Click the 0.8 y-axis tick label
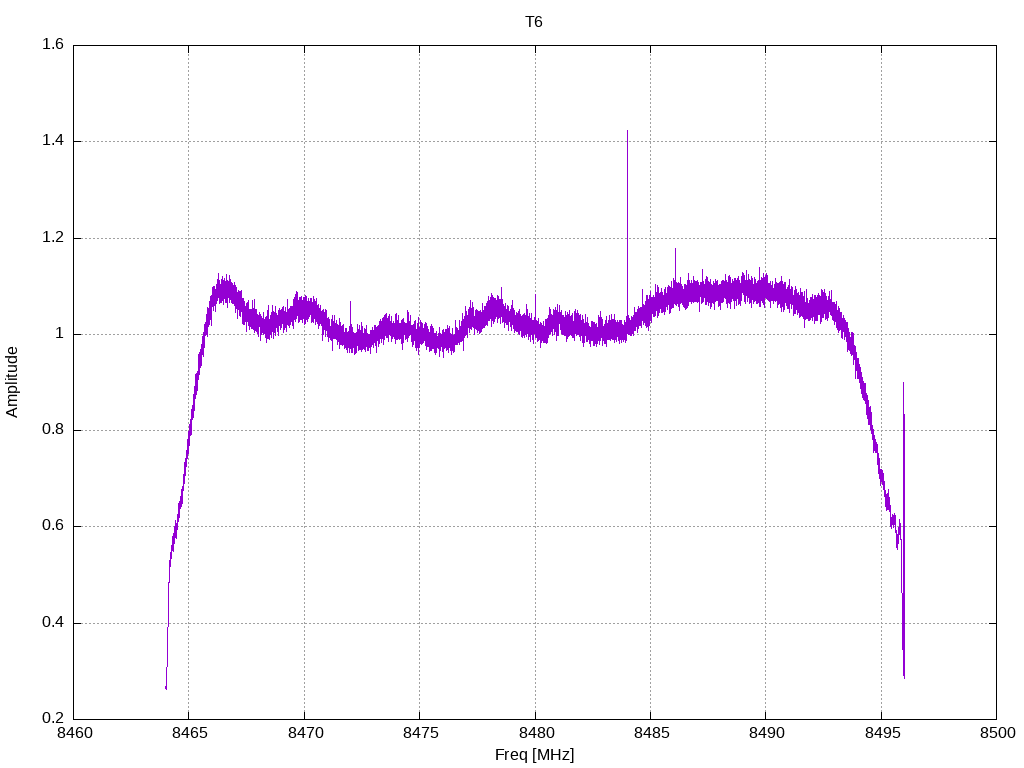Screen dimensions: 1024x768 pyautogui.click(x=54, y=430)
